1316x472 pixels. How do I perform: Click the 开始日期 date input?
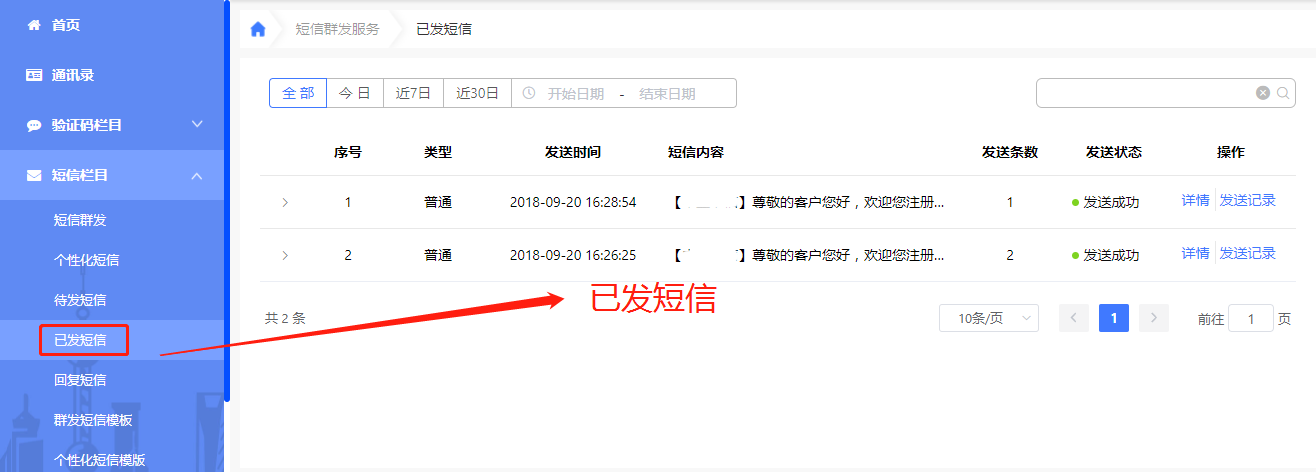coord(576,94)
